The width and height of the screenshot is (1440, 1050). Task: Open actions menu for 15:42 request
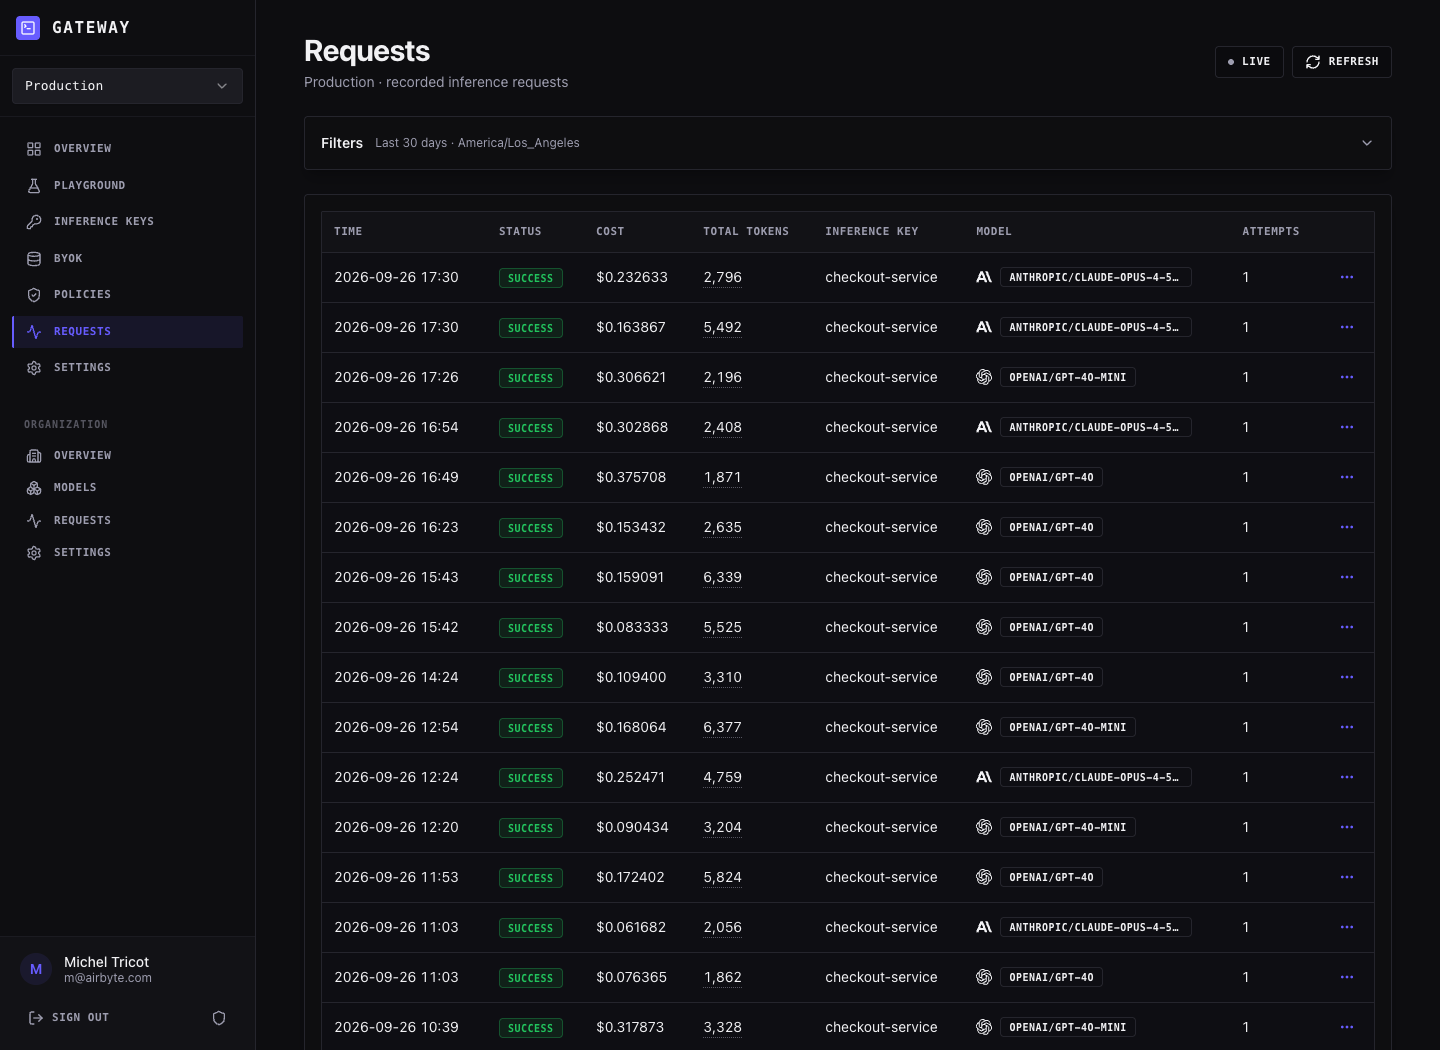(x=1347, y=627)
